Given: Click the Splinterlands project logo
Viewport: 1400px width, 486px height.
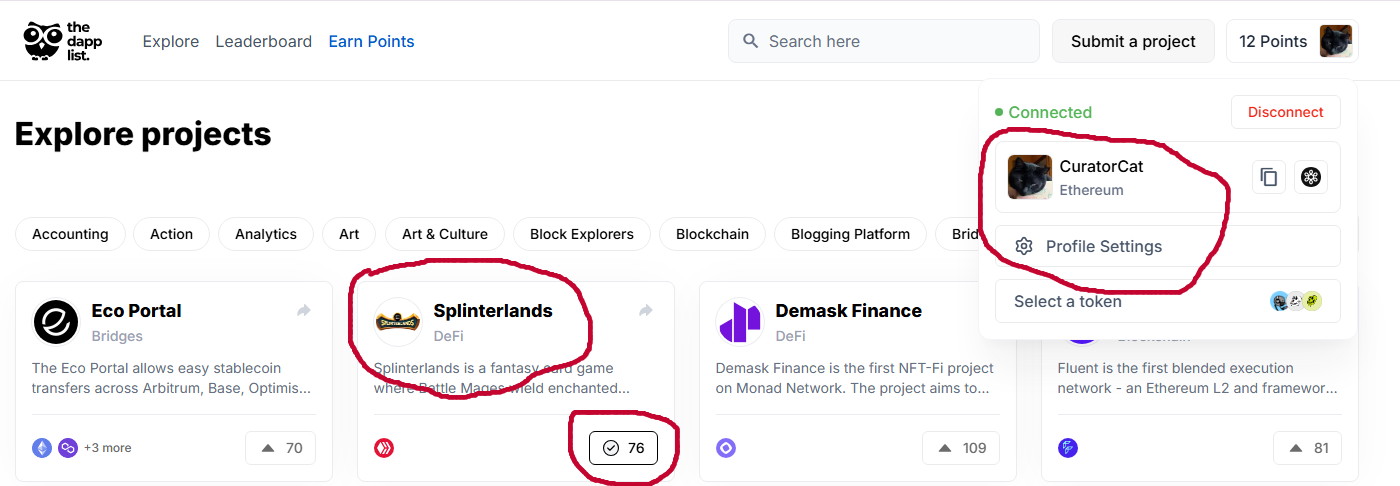Looking at the screenshot, I should [x=398, y=322].
